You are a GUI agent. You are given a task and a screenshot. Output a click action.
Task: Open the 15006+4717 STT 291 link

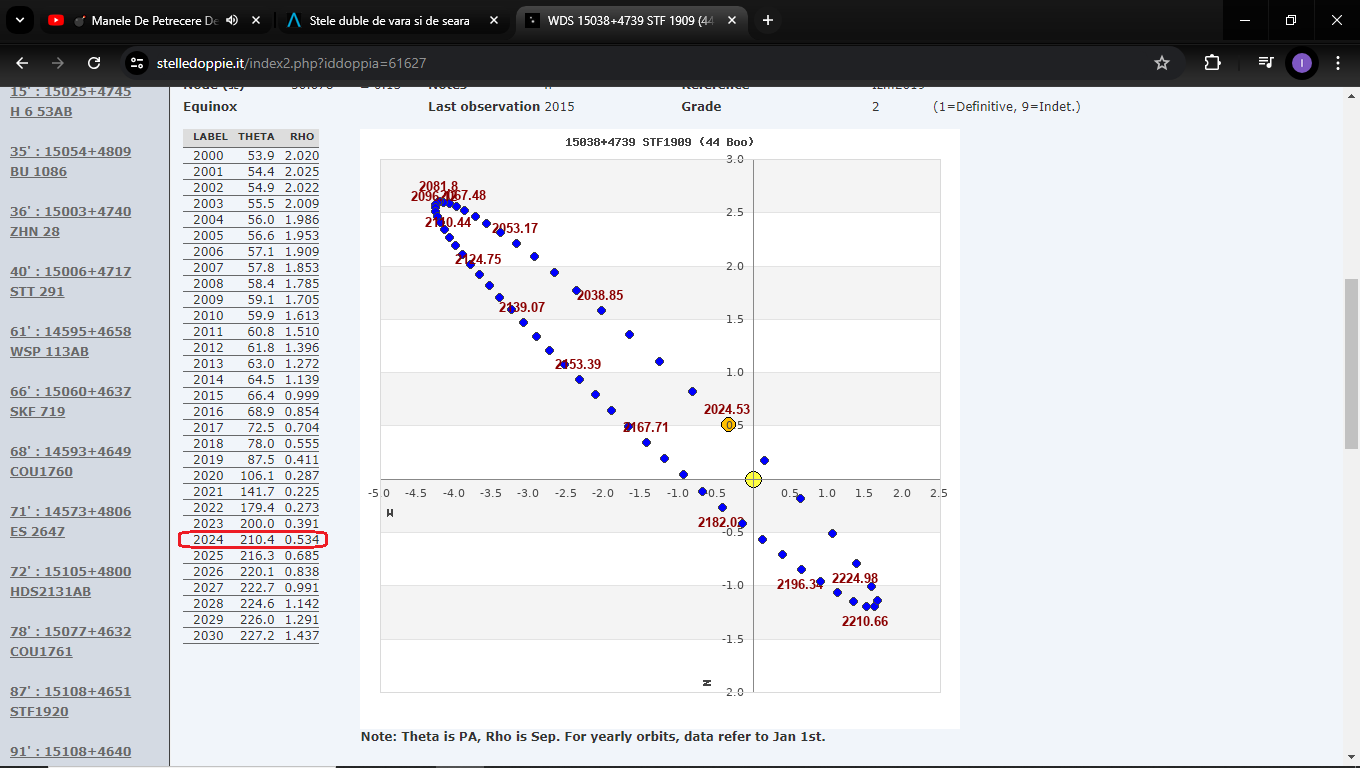pos(70,281)
